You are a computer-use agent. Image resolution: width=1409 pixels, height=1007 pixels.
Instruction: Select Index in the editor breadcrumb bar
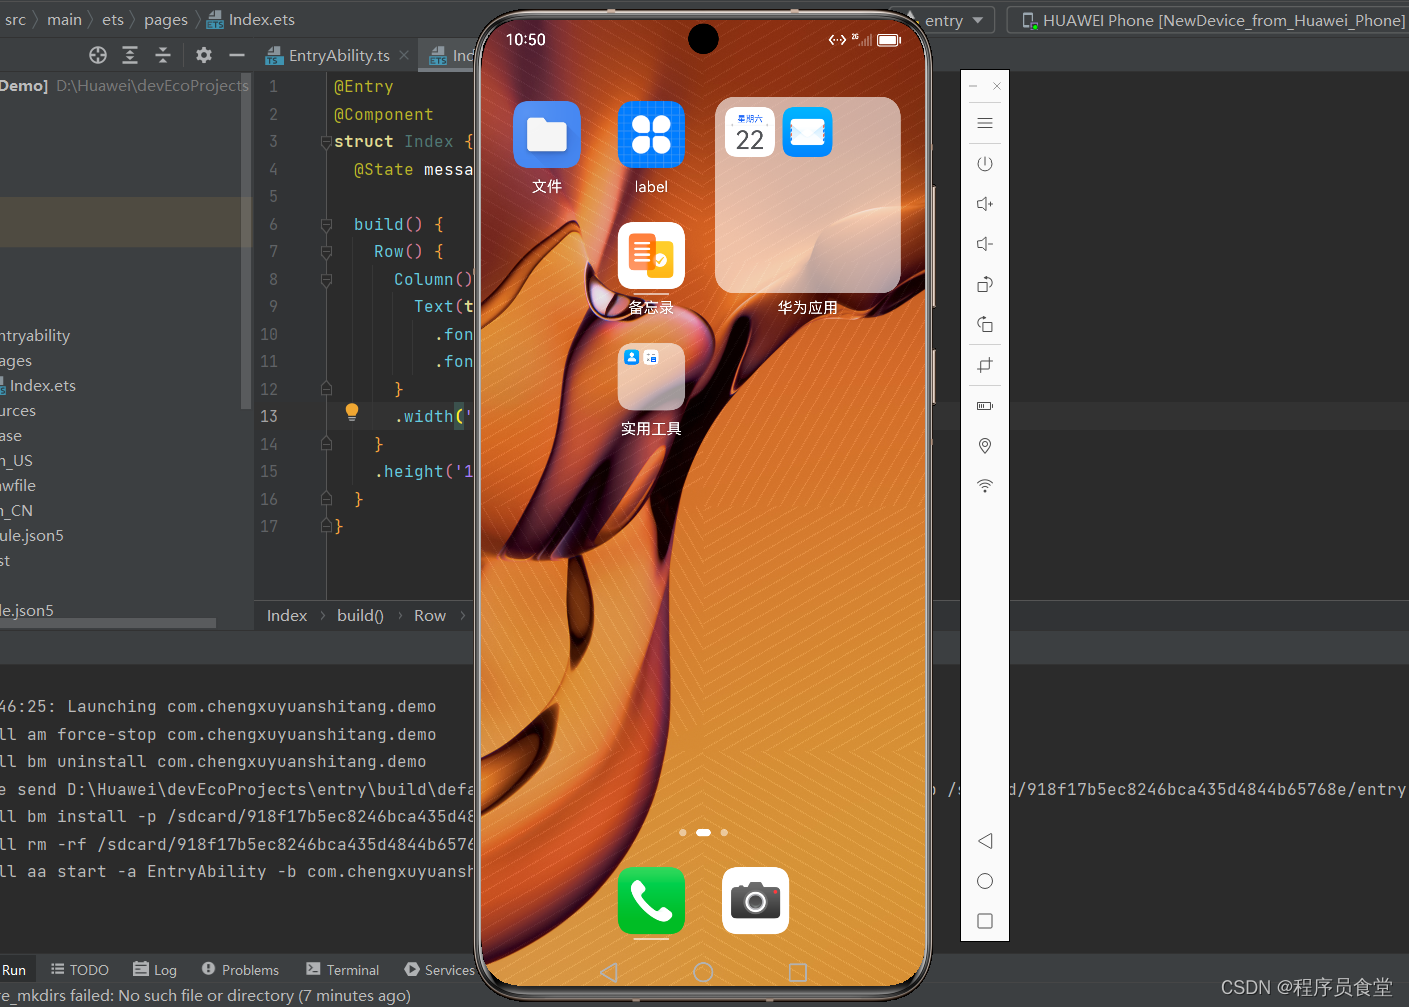286,615
